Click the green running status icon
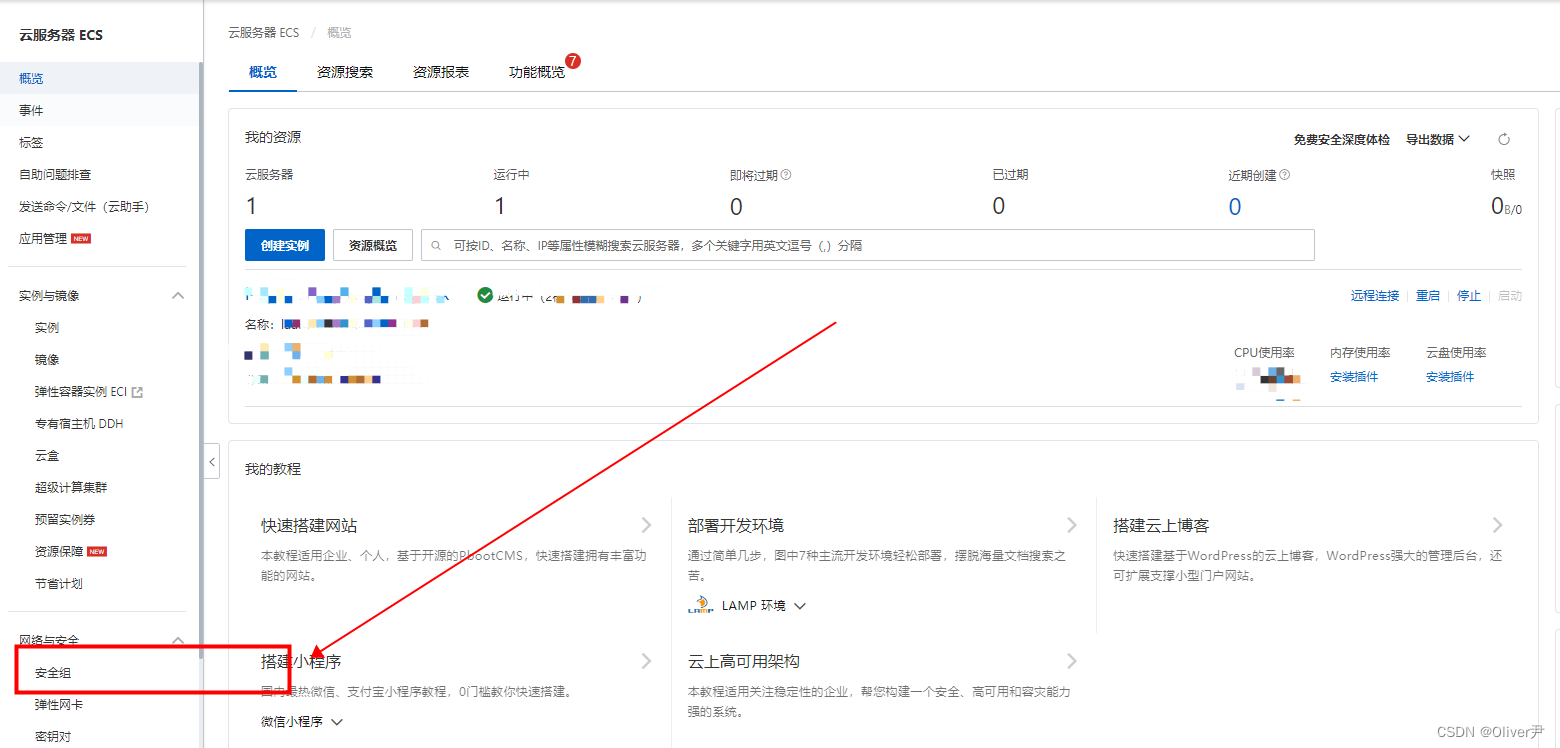The width and height of the screenshot is (1560, 748). click(x=485, y=294)
